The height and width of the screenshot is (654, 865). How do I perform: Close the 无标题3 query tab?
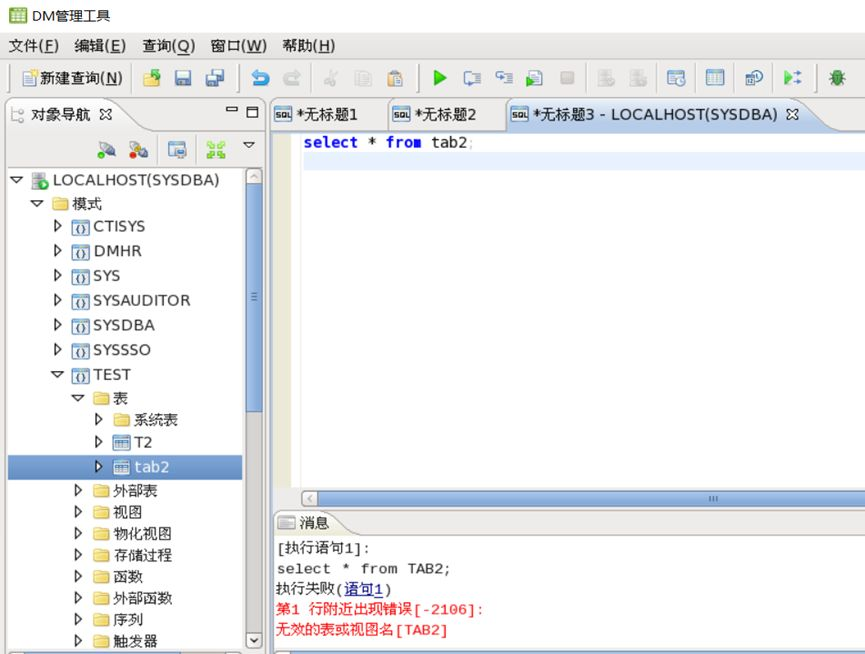[x=792, y=114]
